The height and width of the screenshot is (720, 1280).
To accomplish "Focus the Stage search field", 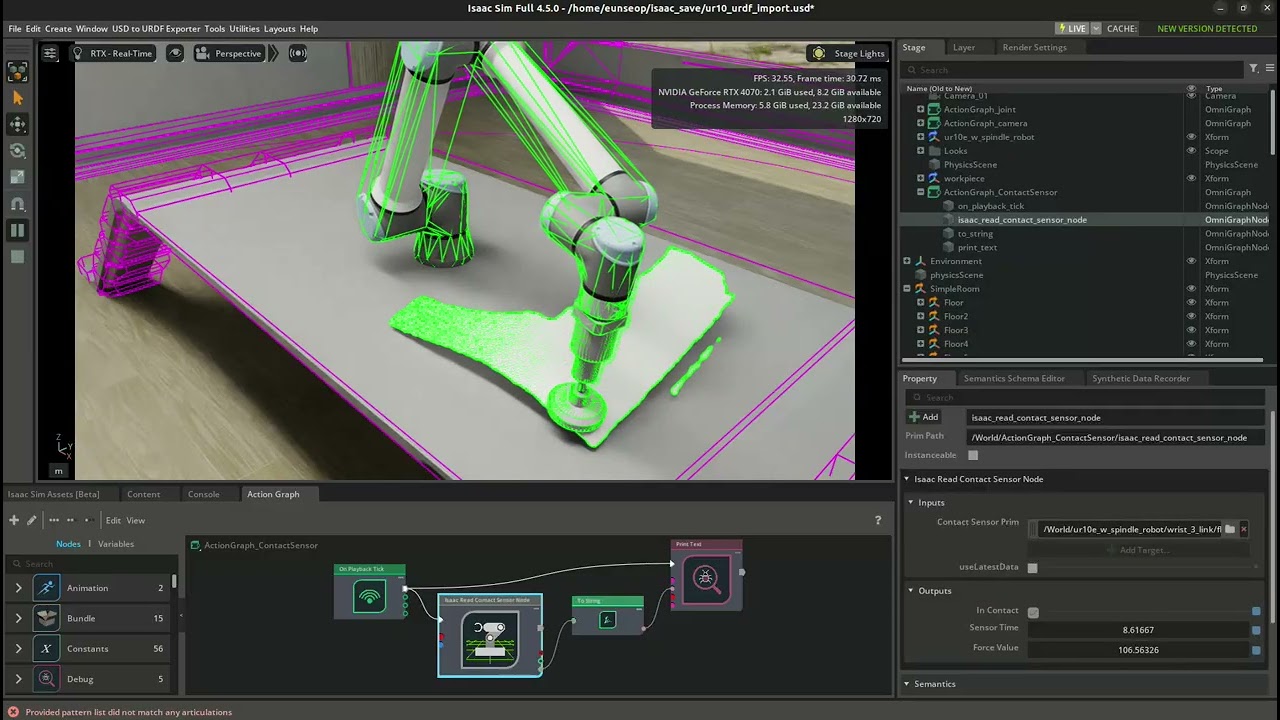I will [x=1072, y=70].
